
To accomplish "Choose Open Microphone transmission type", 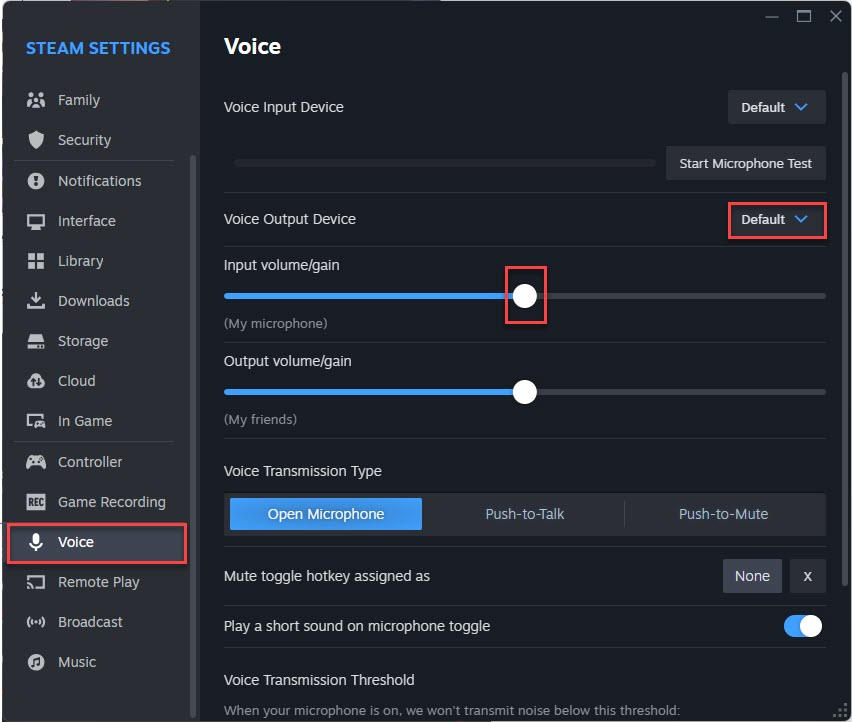I will [x=326, y=514].
